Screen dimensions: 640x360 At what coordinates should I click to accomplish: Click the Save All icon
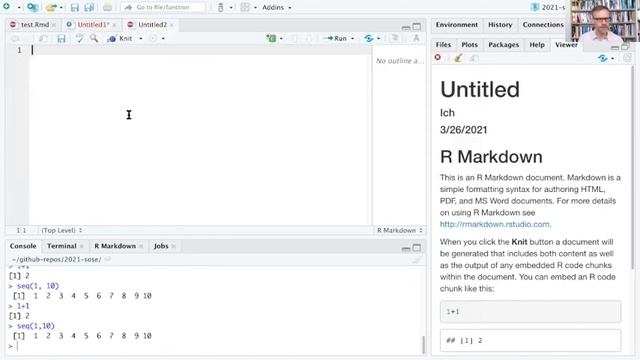click(x=89, y=7)
